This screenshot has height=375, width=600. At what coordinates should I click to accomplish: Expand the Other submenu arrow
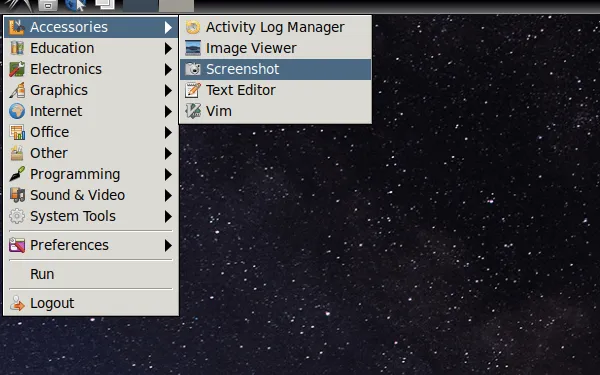[x=168, y=153]
